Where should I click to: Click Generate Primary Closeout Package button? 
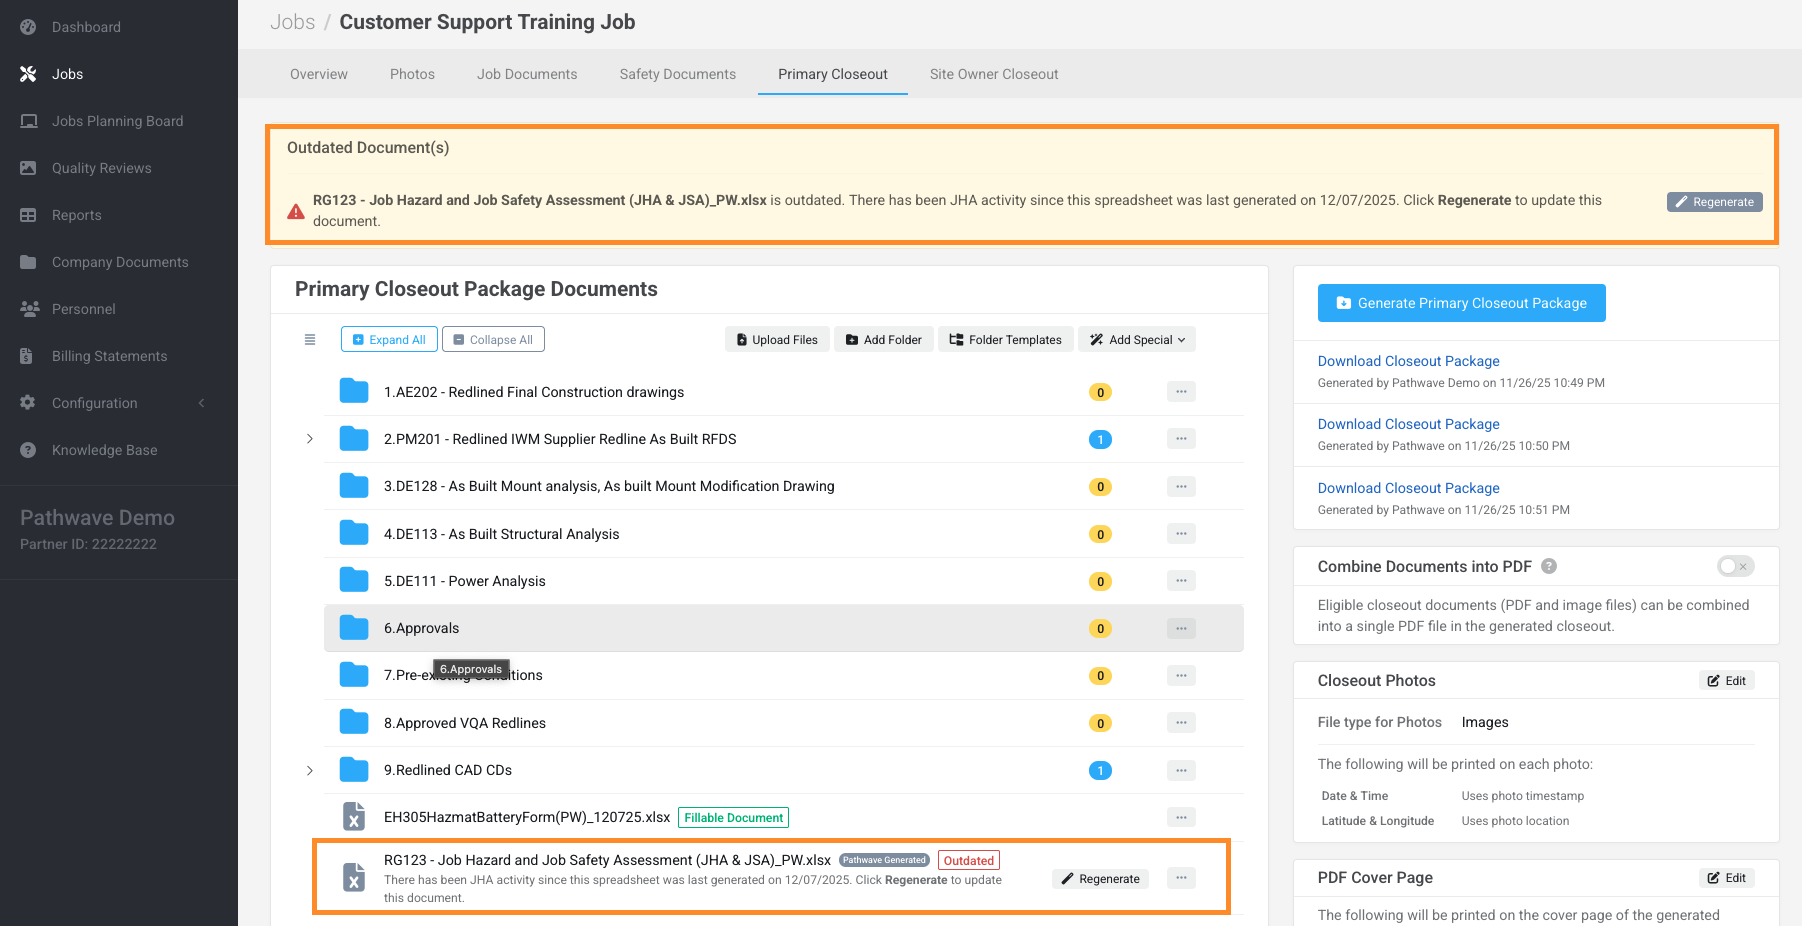pos(1461,303)
